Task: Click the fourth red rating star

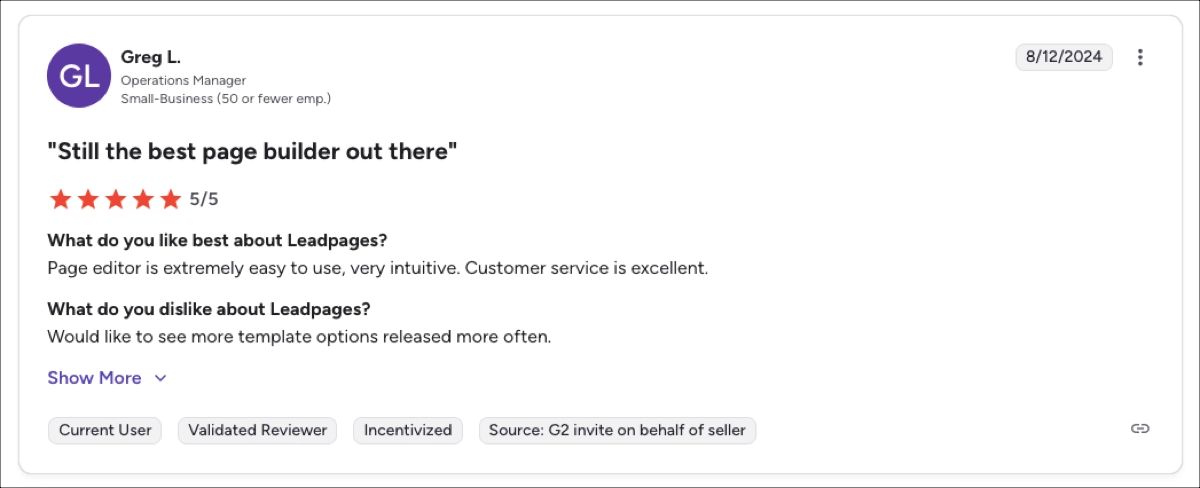Action: point(143,199)
